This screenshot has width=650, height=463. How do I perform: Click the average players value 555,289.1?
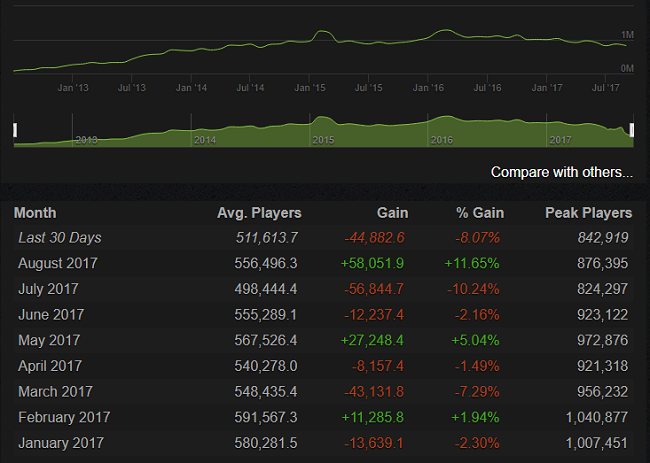coord(266,315)
